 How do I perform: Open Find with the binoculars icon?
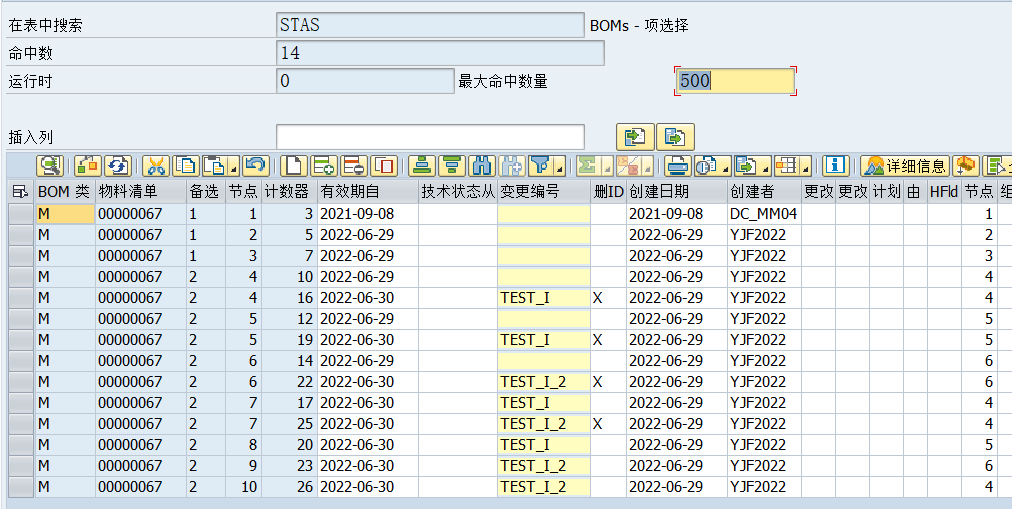click(x=481, y=166)
